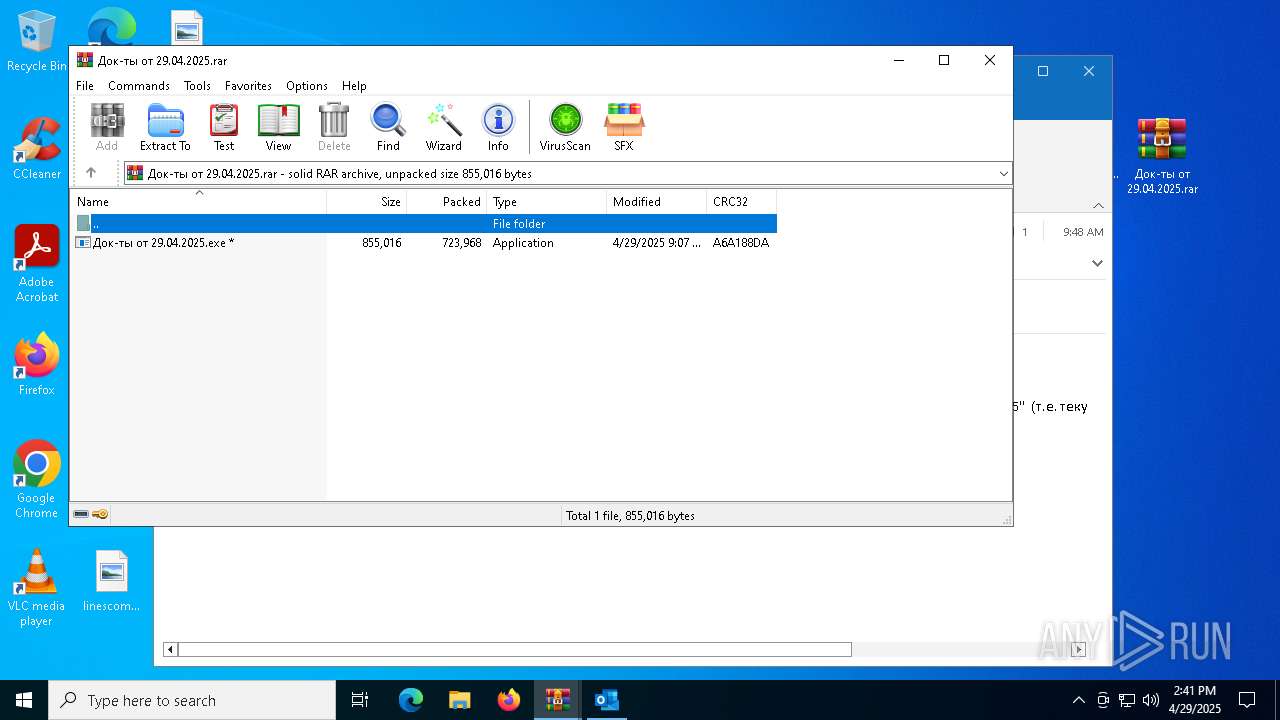Click the taskbar clock showing 2:41 PM
Viewport: 1280px width, 720px height.
click(1195, 700)
